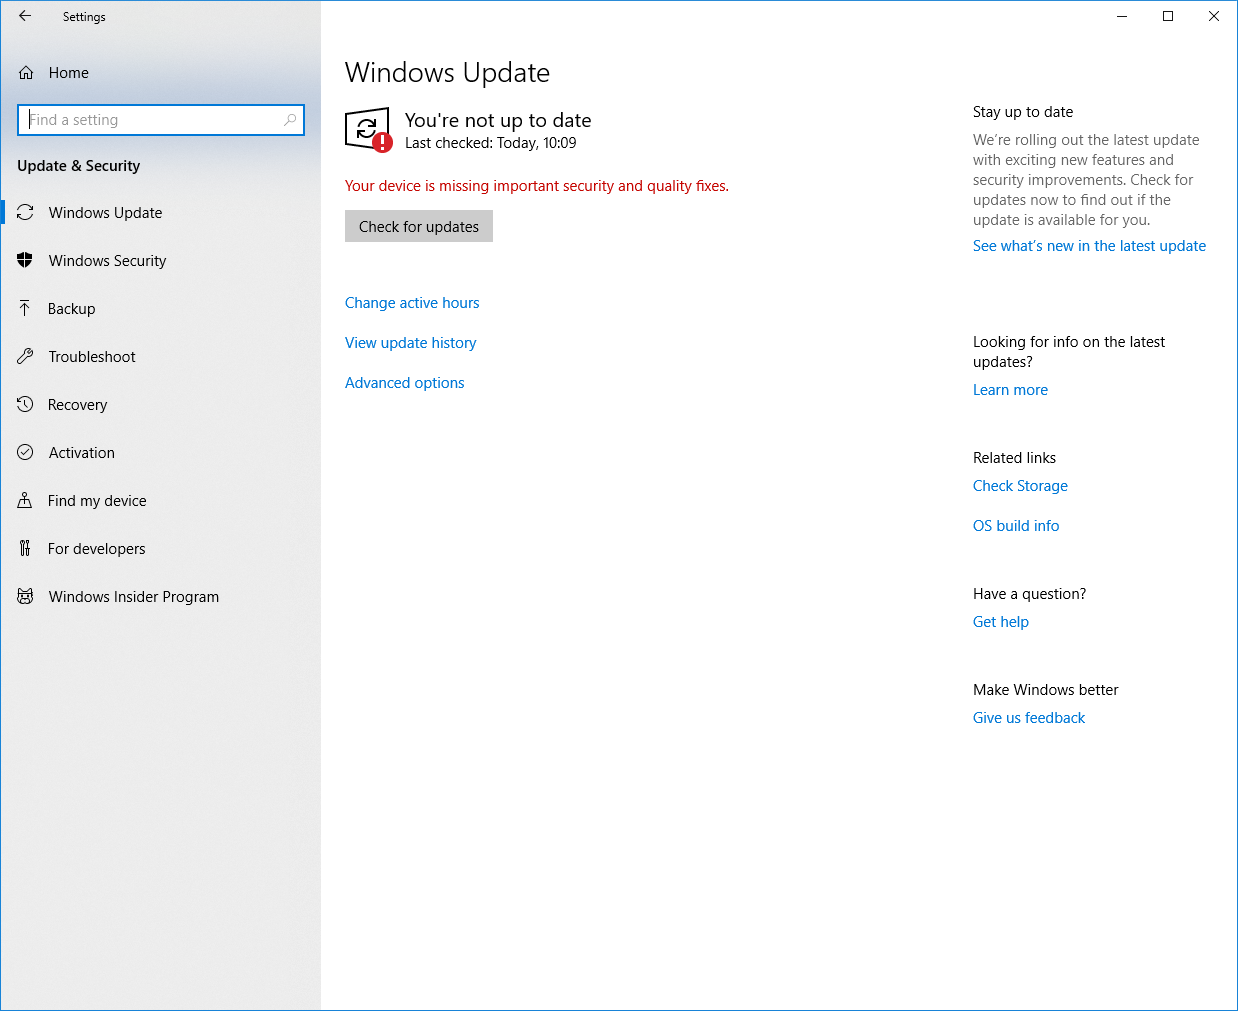Open Windows Security section

tap(161, 260)
